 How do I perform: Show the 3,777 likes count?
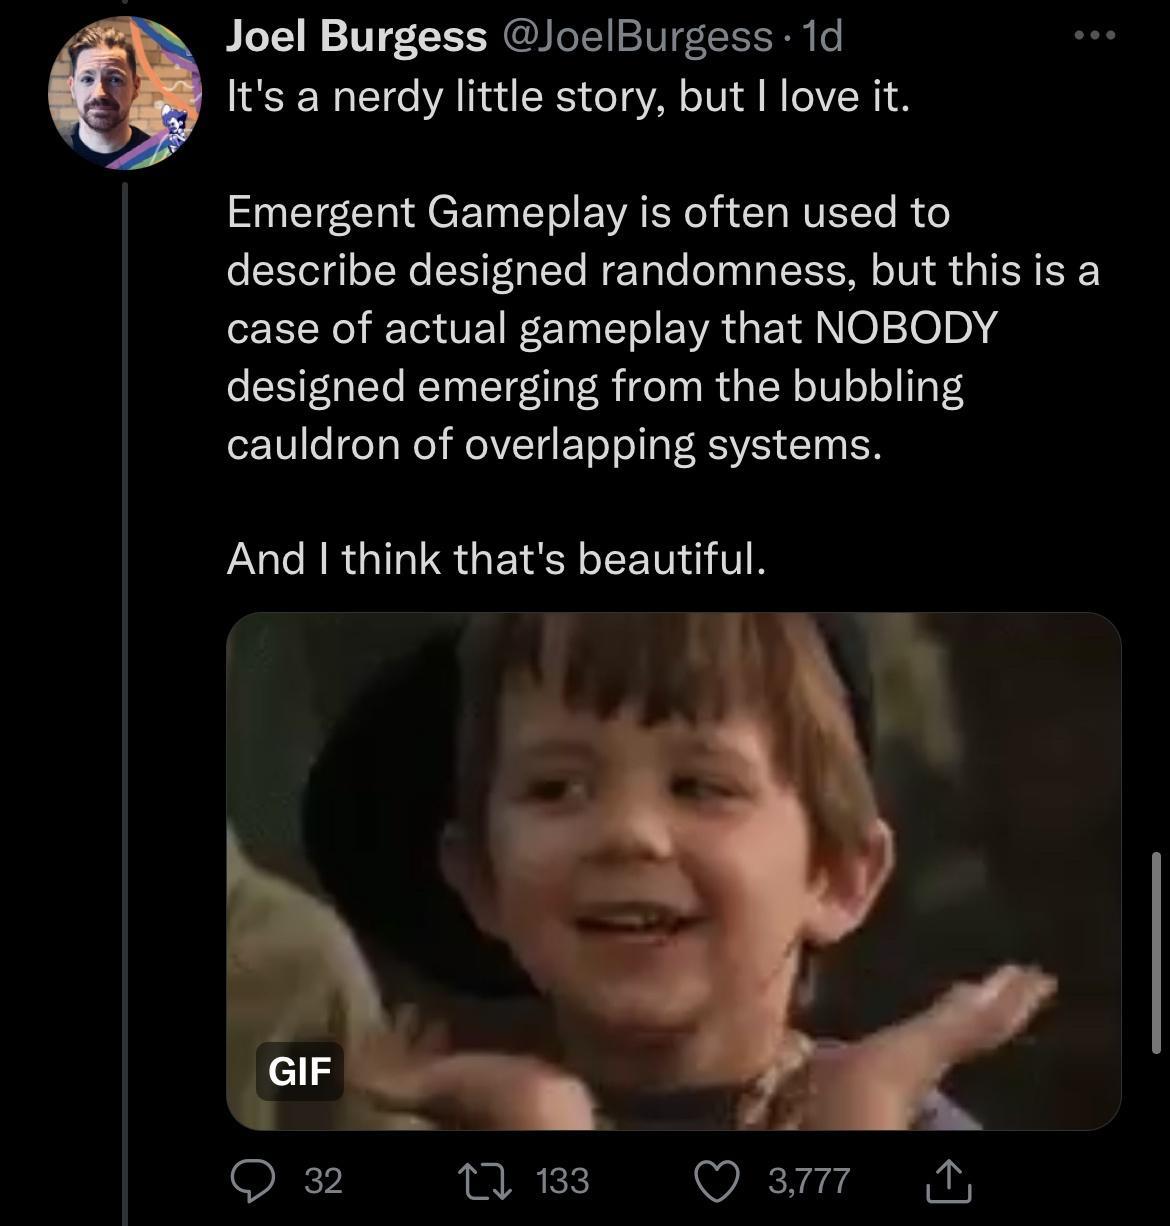tap(809, 1181)
